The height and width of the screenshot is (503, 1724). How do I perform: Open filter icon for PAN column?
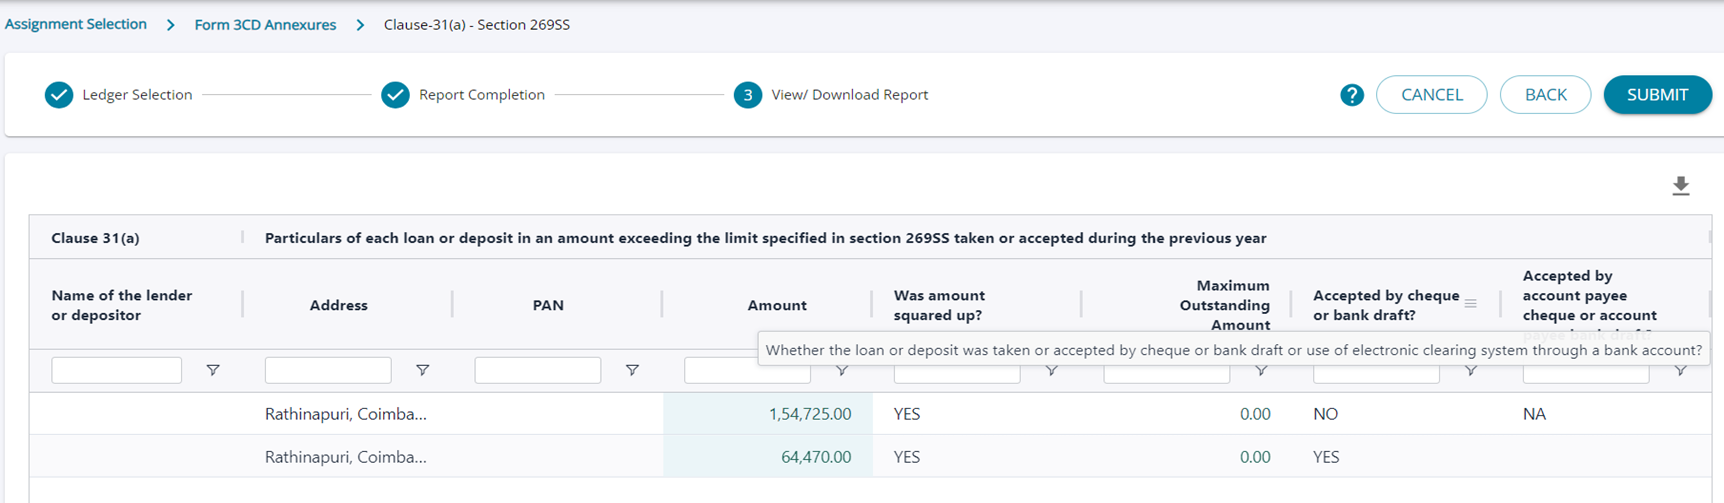coord(632,370)
